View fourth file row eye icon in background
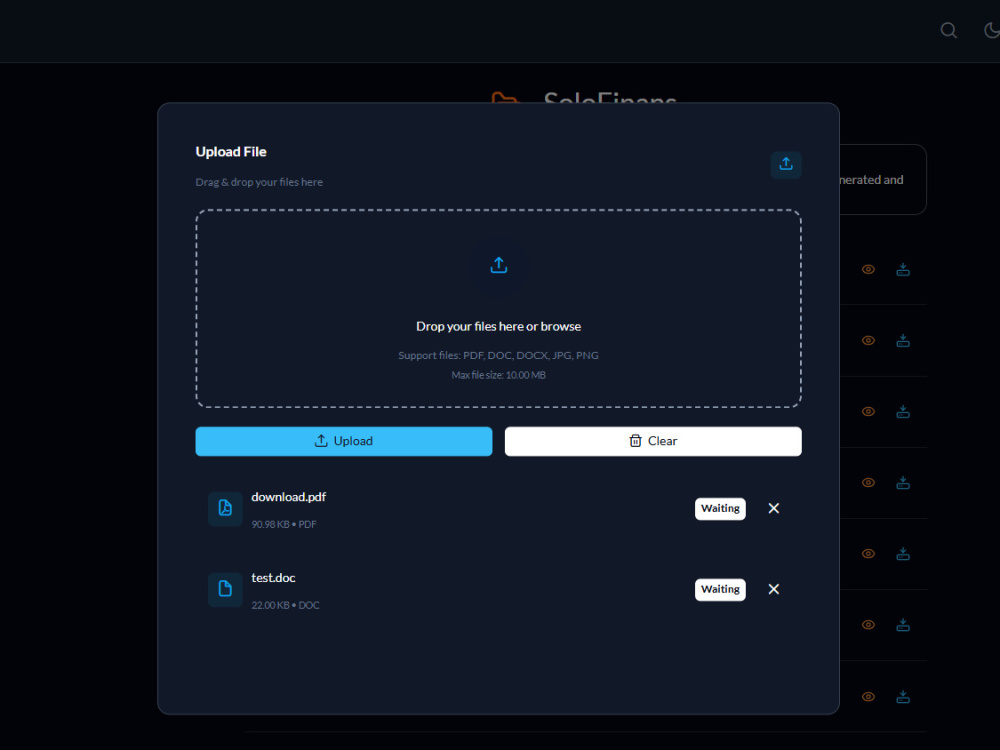 (869, 483)
